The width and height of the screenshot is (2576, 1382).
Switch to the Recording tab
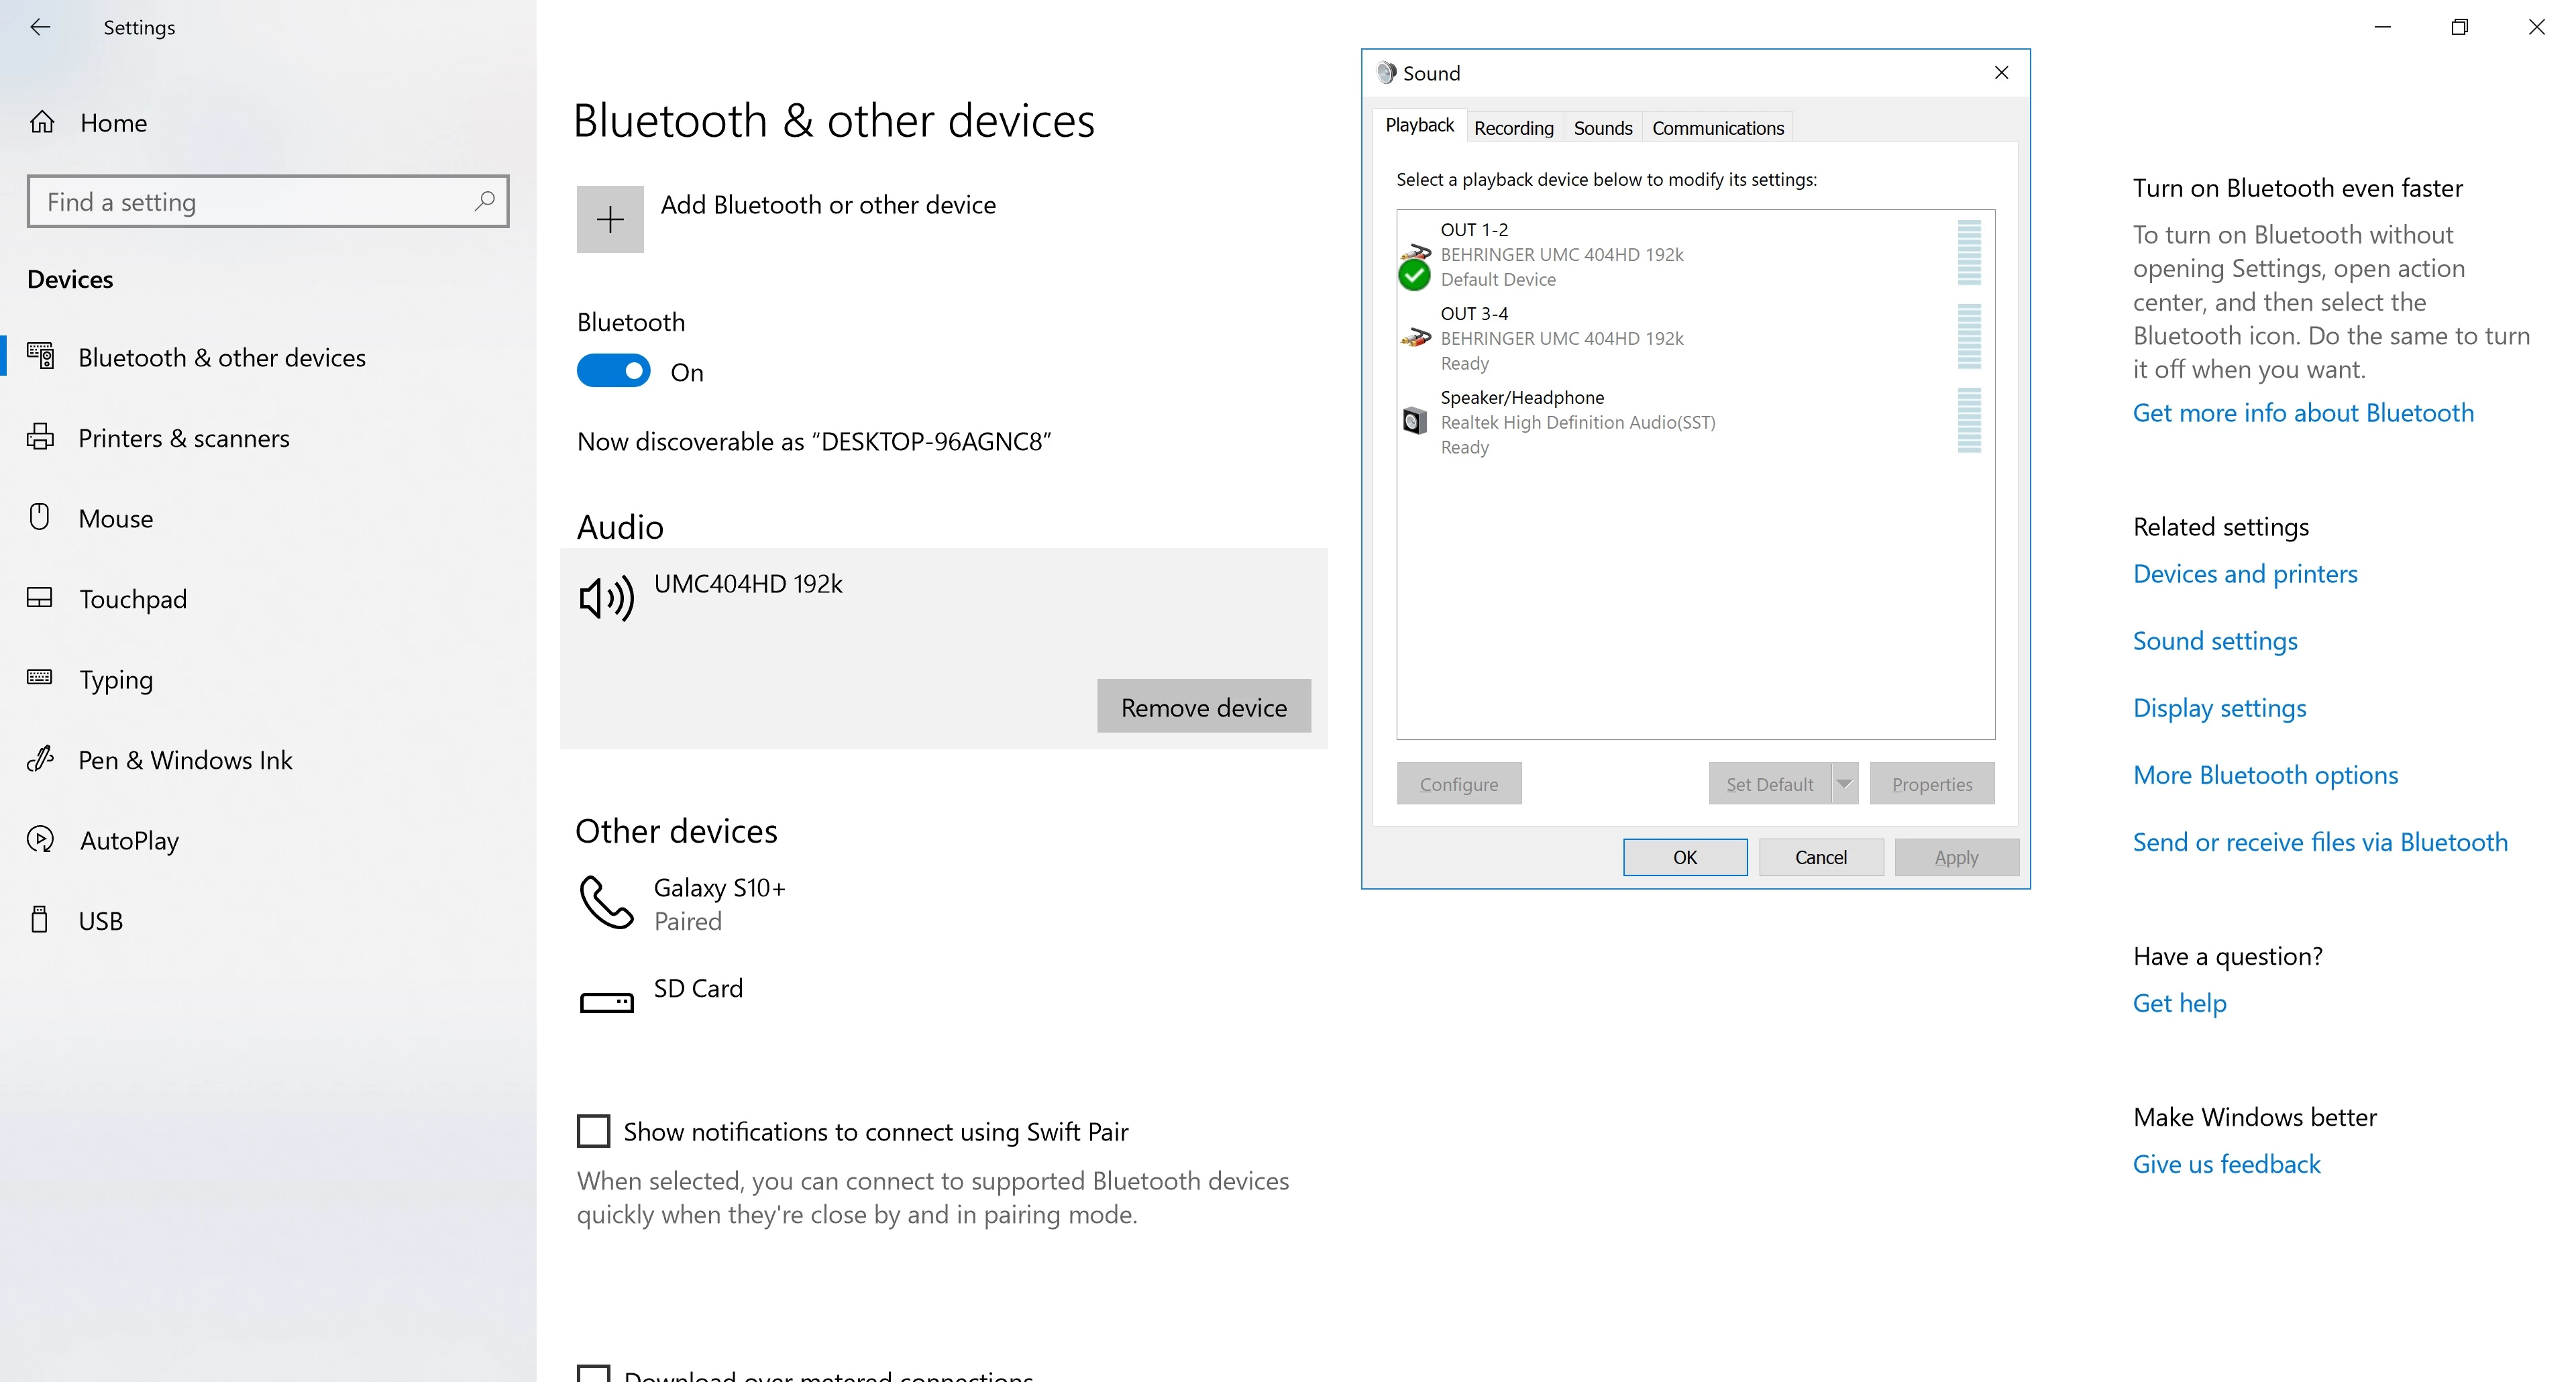(1513, 128)
